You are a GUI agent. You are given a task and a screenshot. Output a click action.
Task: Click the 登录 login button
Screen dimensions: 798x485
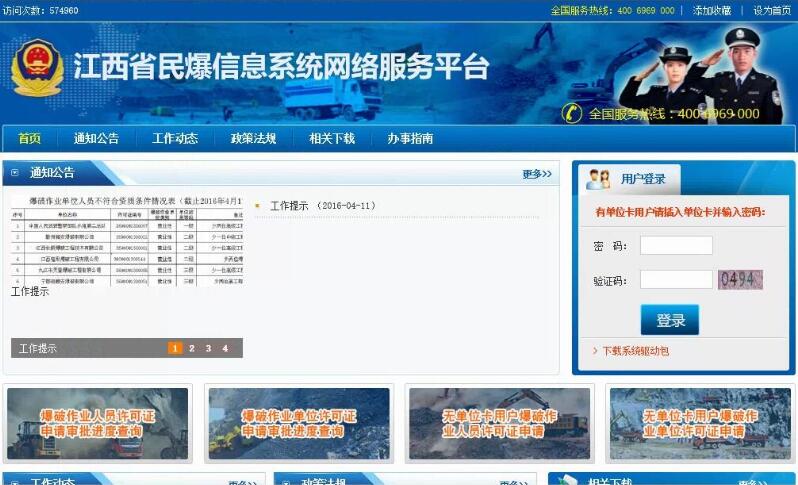point(669,320)
